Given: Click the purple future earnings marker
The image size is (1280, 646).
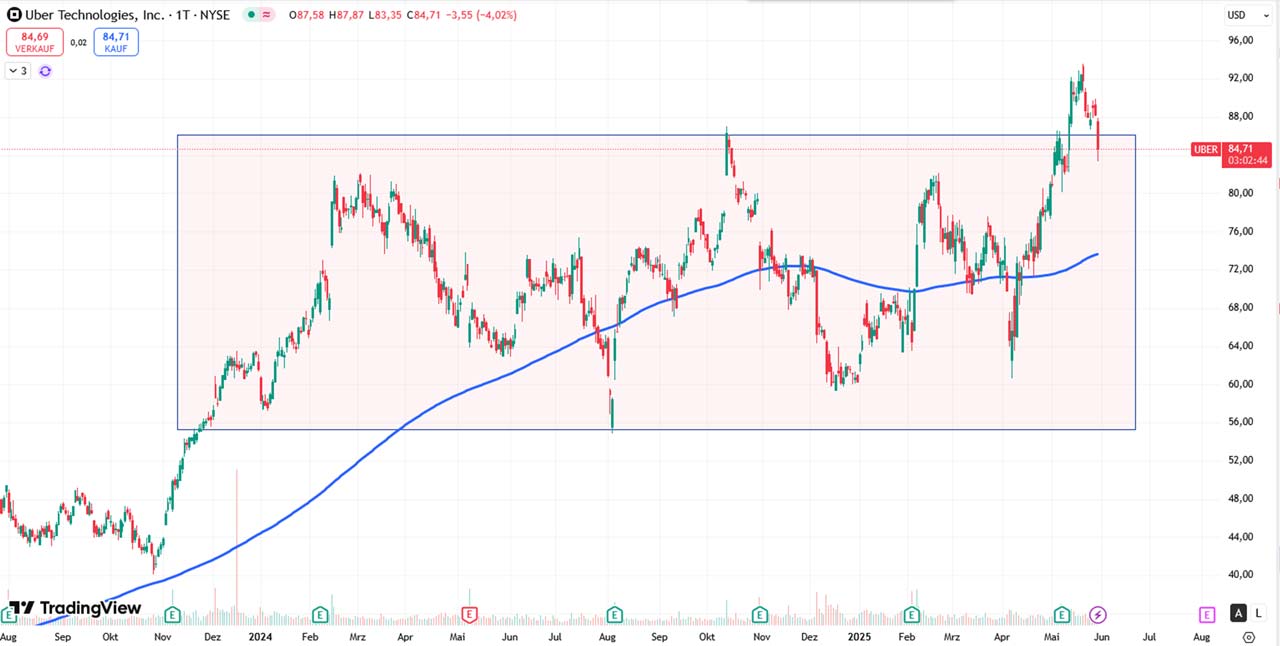Looking at the screenshot, I should pos(1207,614).
